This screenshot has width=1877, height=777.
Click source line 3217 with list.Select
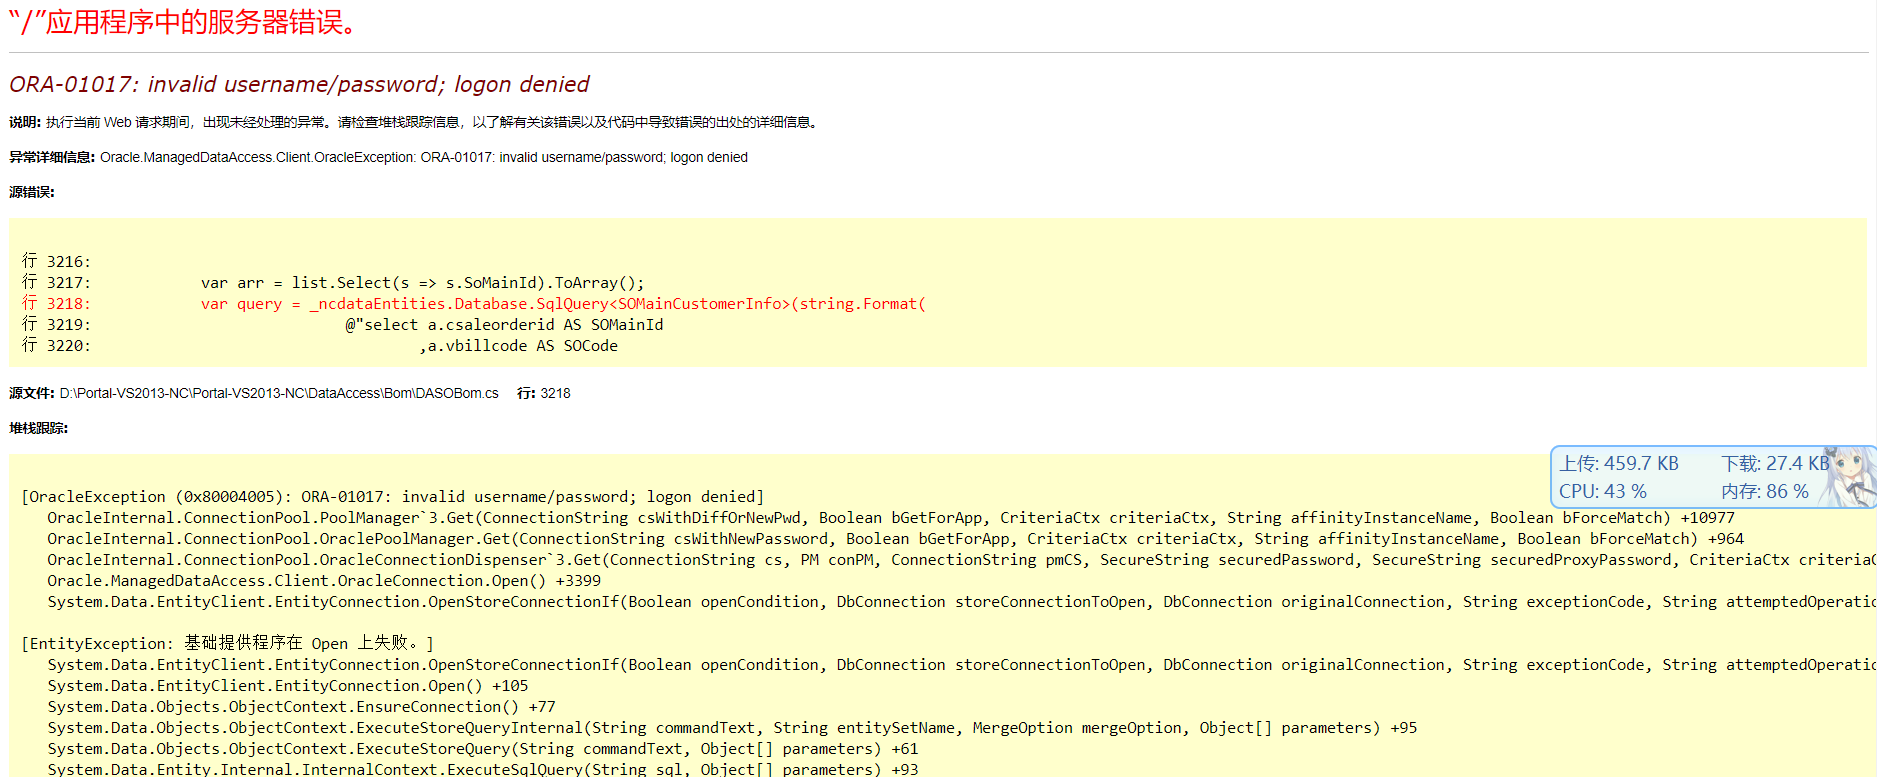coord(422,283)
